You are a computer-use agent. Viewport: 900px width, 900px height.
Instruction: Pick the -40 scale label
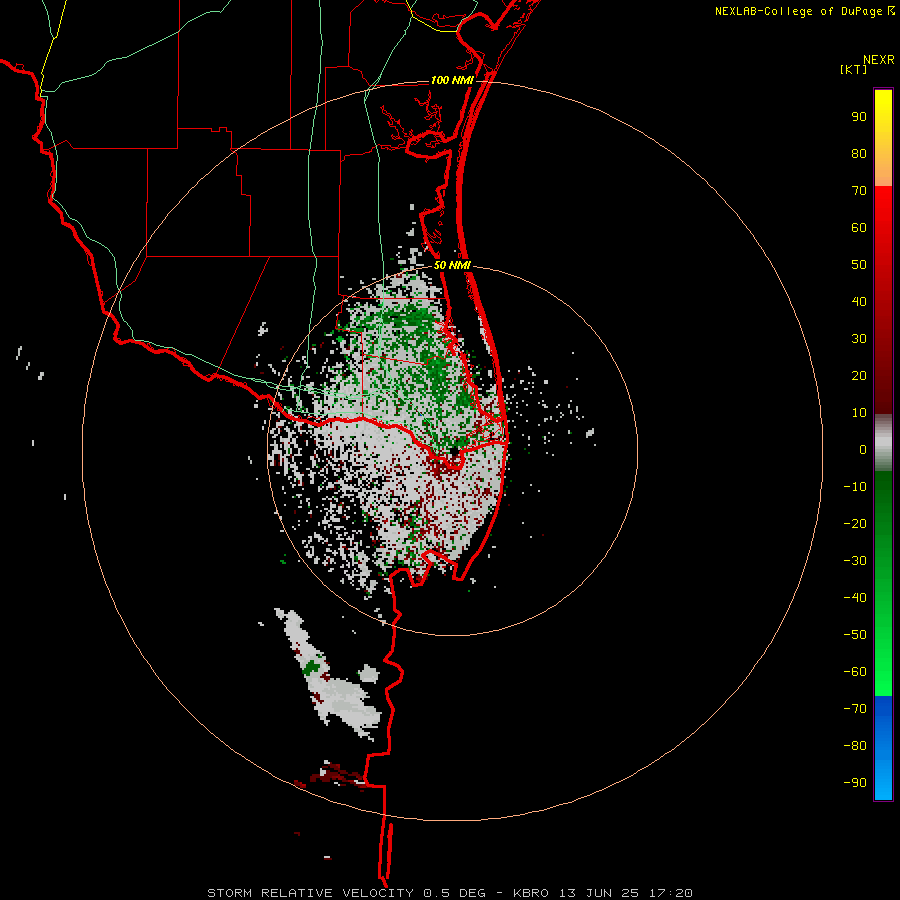(855, 598)
